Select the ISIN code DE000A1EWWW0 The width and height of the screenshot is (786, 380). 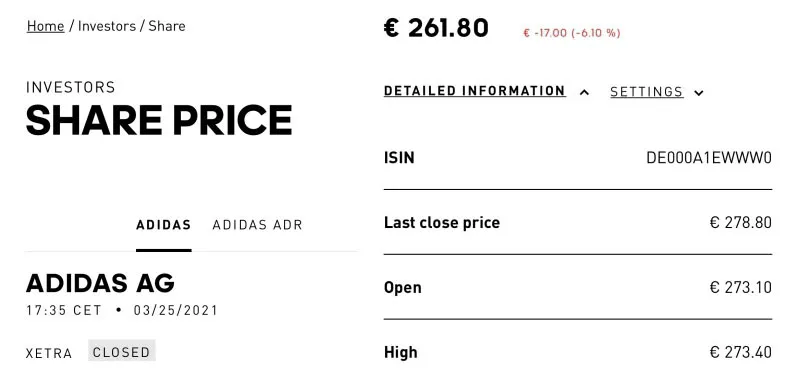709,158
